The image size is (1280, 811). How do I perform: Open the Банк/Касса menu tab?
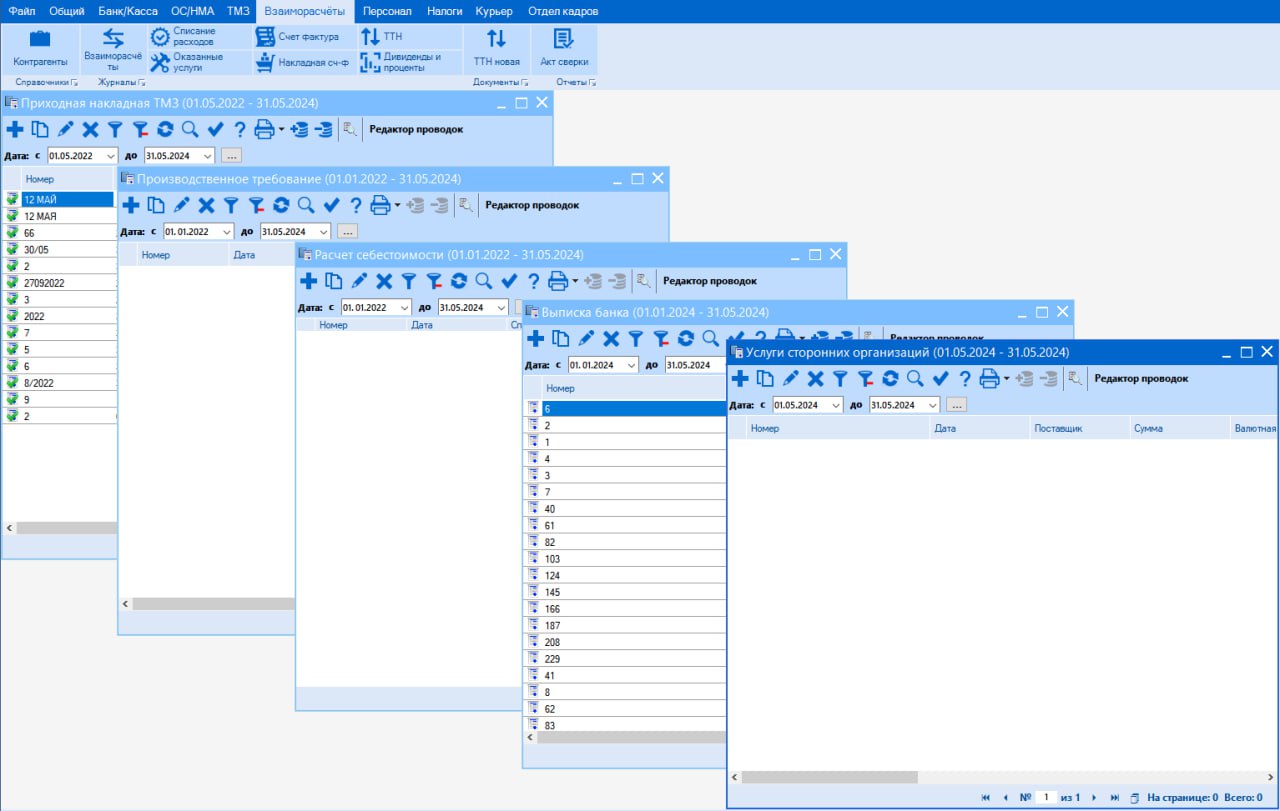[128, 11]
